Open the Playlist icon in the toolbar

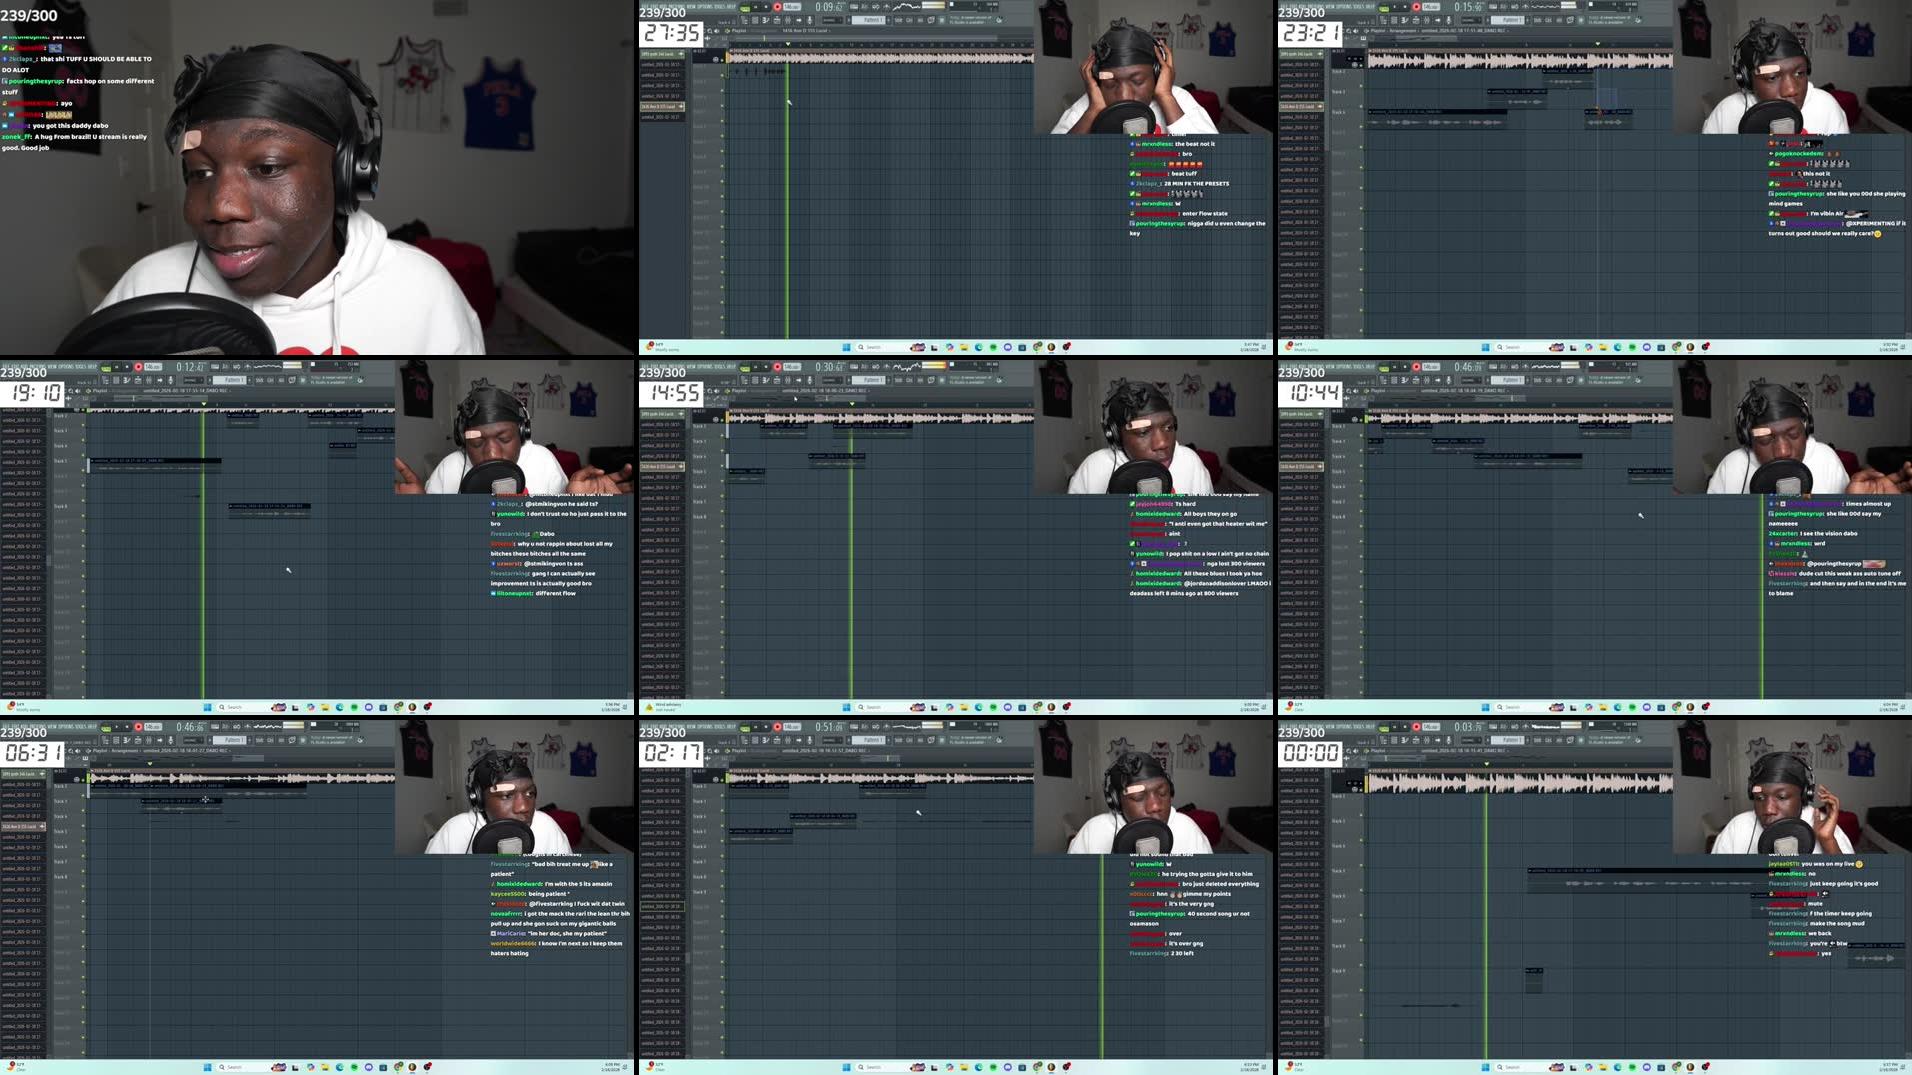pyautogui.click(x=744, y=20)
